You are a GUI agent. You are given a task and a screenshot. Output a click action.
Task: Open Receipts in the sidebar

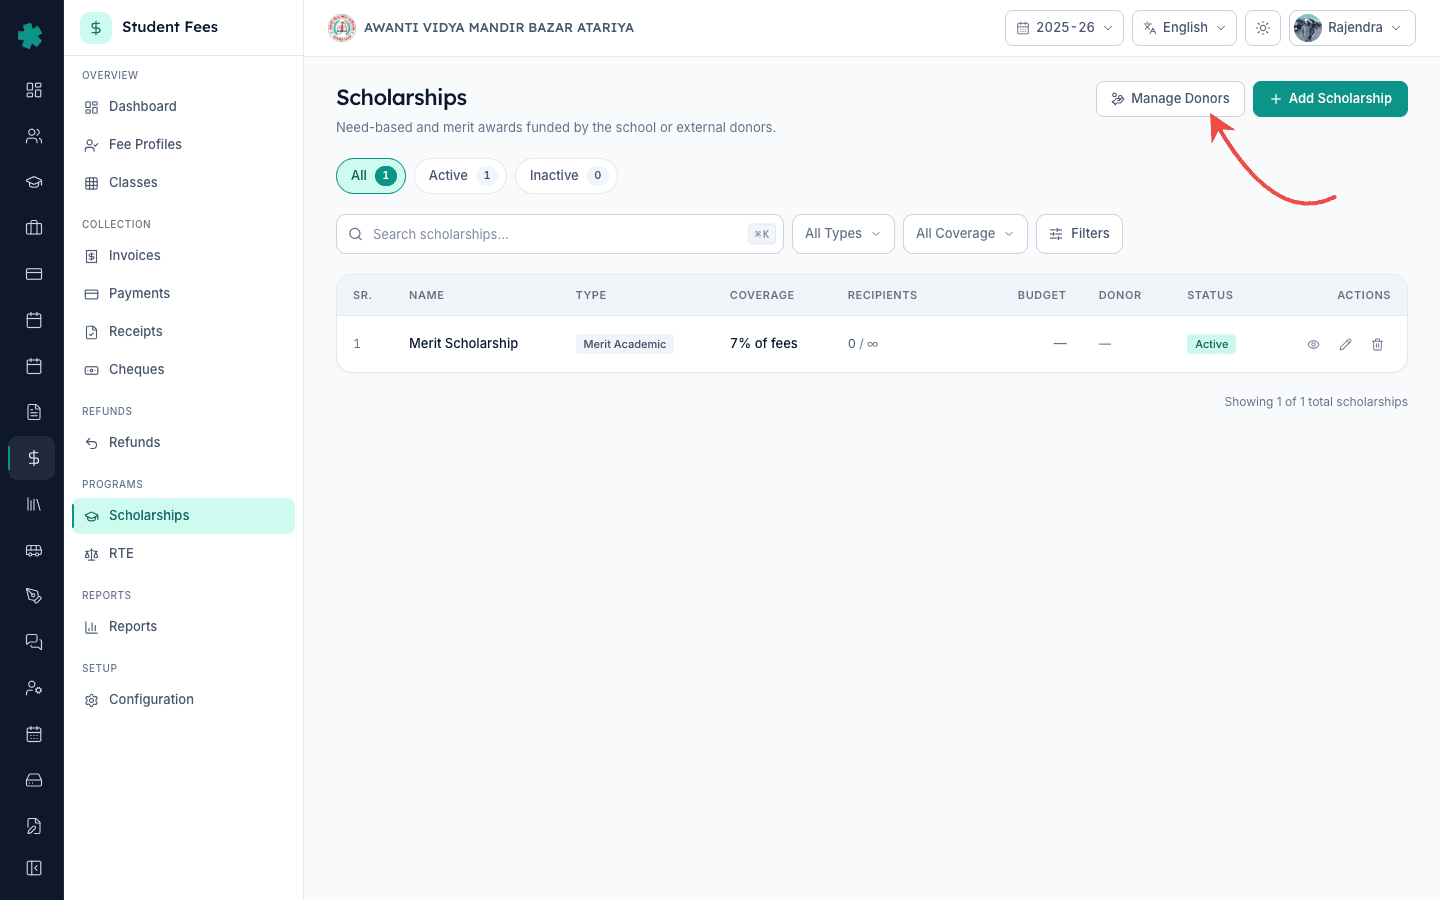click(183, 332)
